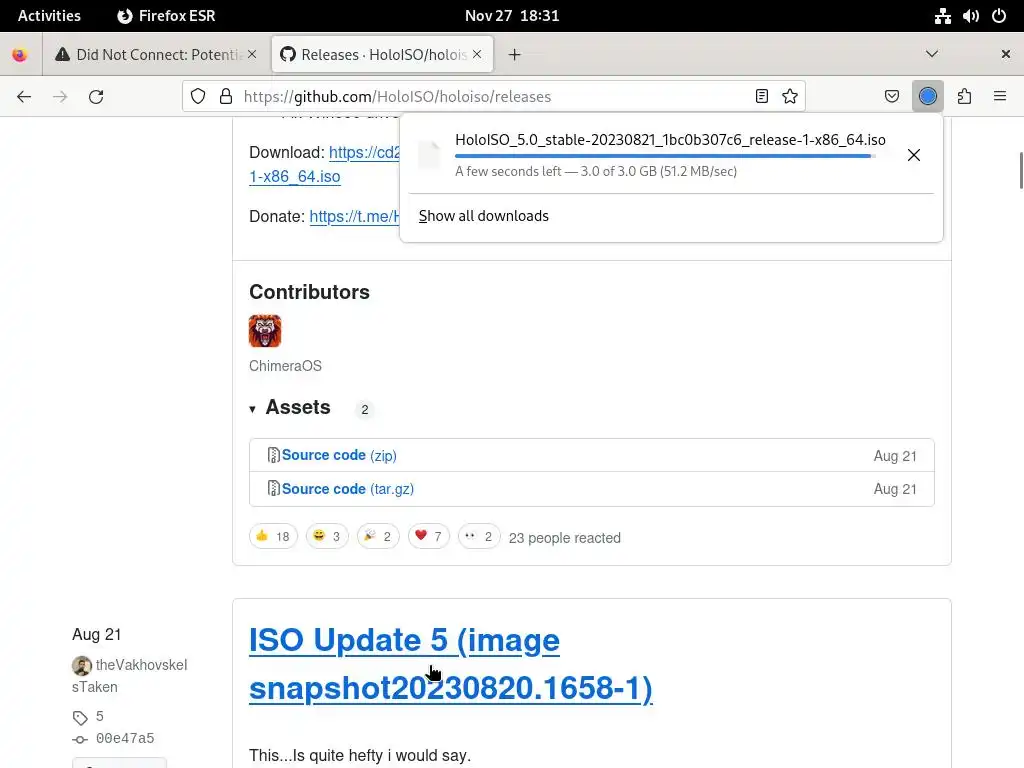Open the Firefox ESR app menu
The image size is (1024, 768).
[x=166, y=16]
